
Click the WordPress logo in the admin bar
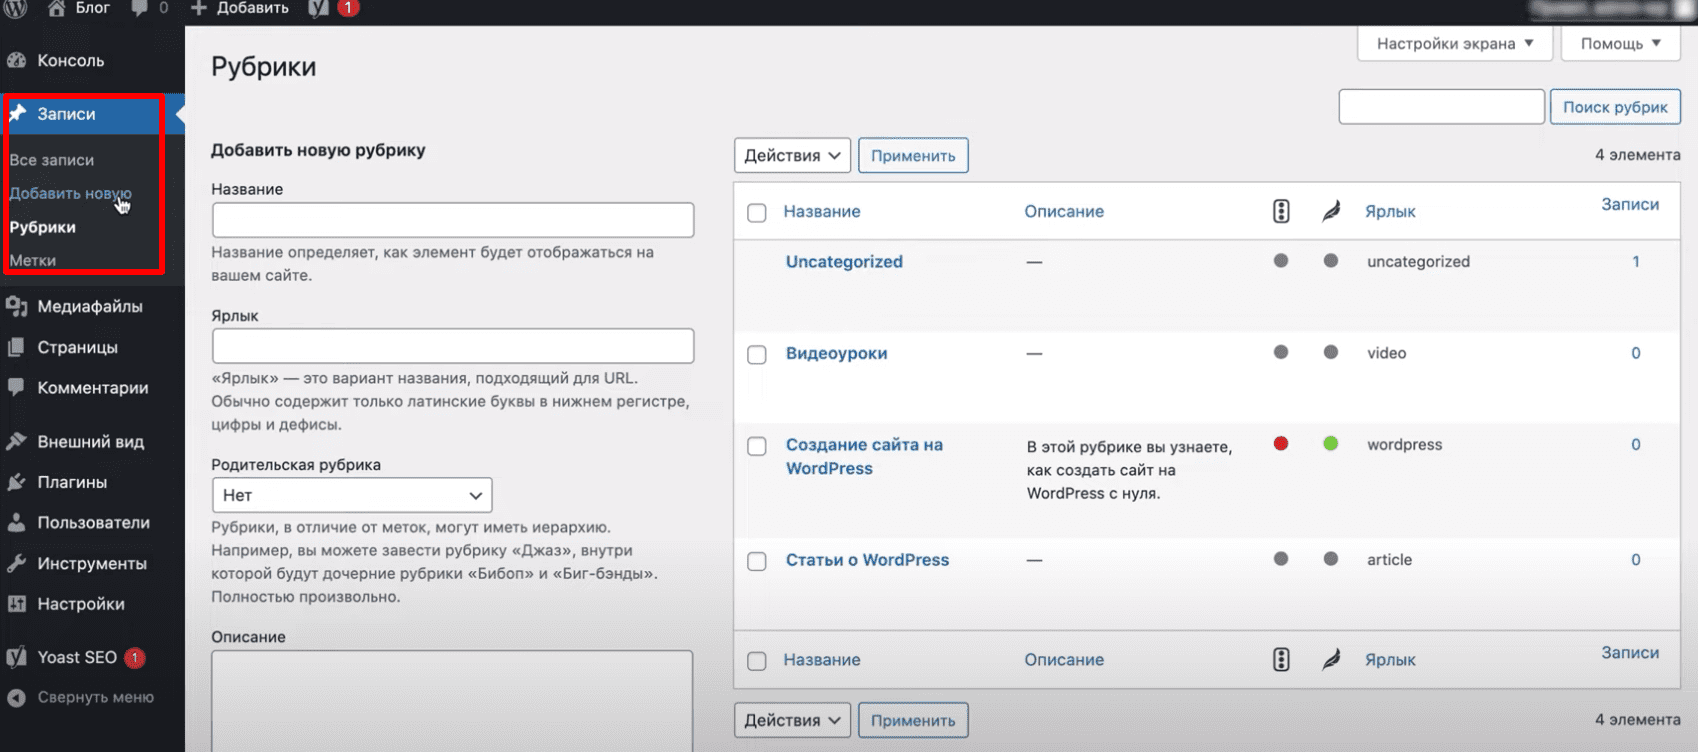tap(15, 8)
